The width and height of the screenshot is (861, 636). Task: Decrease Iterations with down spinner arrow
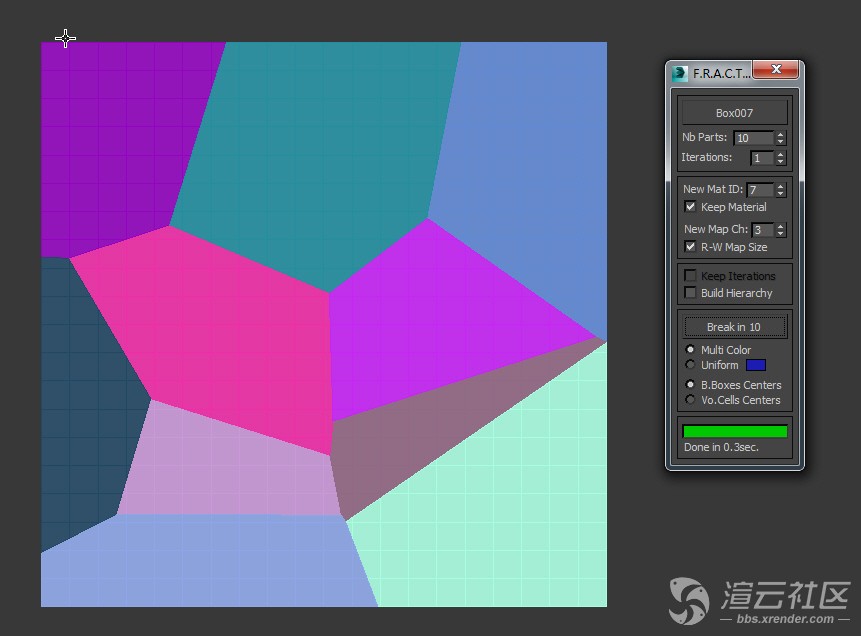(x=780, y=162)
